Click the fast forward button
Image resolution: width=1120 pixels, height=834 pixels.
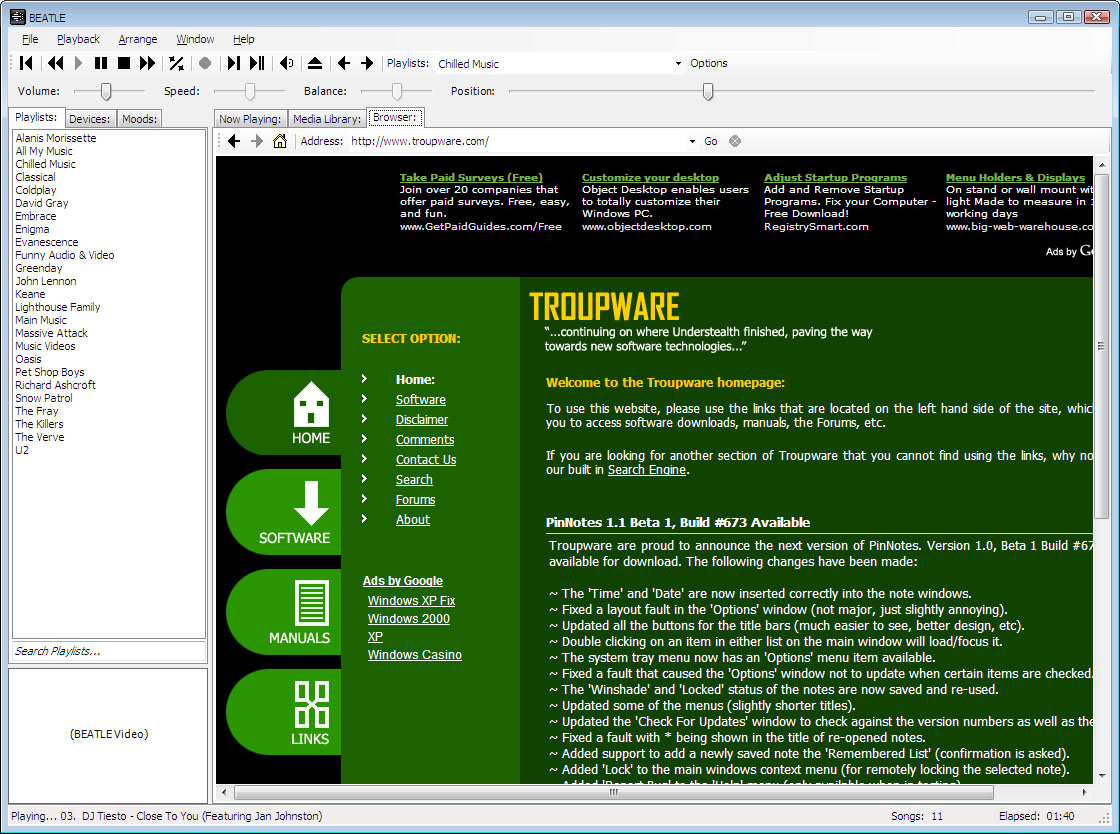coord(147,64)
